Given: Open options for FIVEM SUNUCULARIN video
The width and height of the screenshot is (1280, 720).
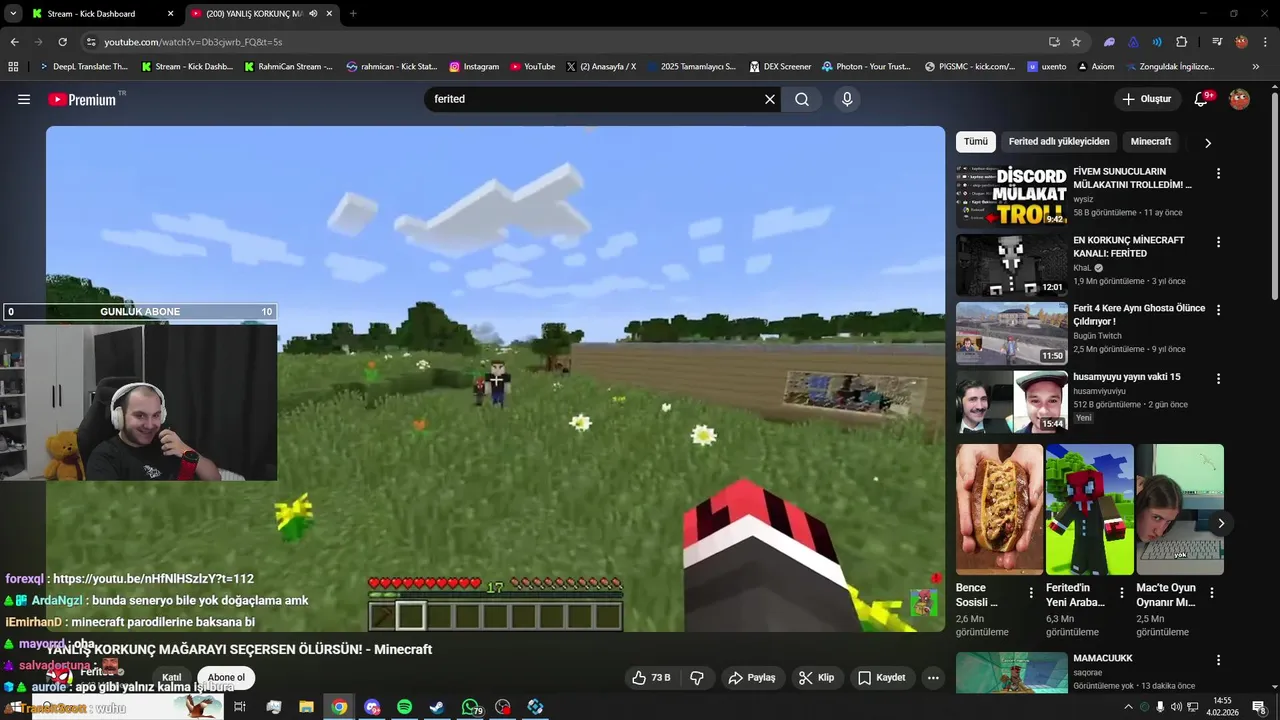Looking at the screenshot, I should tap(1218, 174).
